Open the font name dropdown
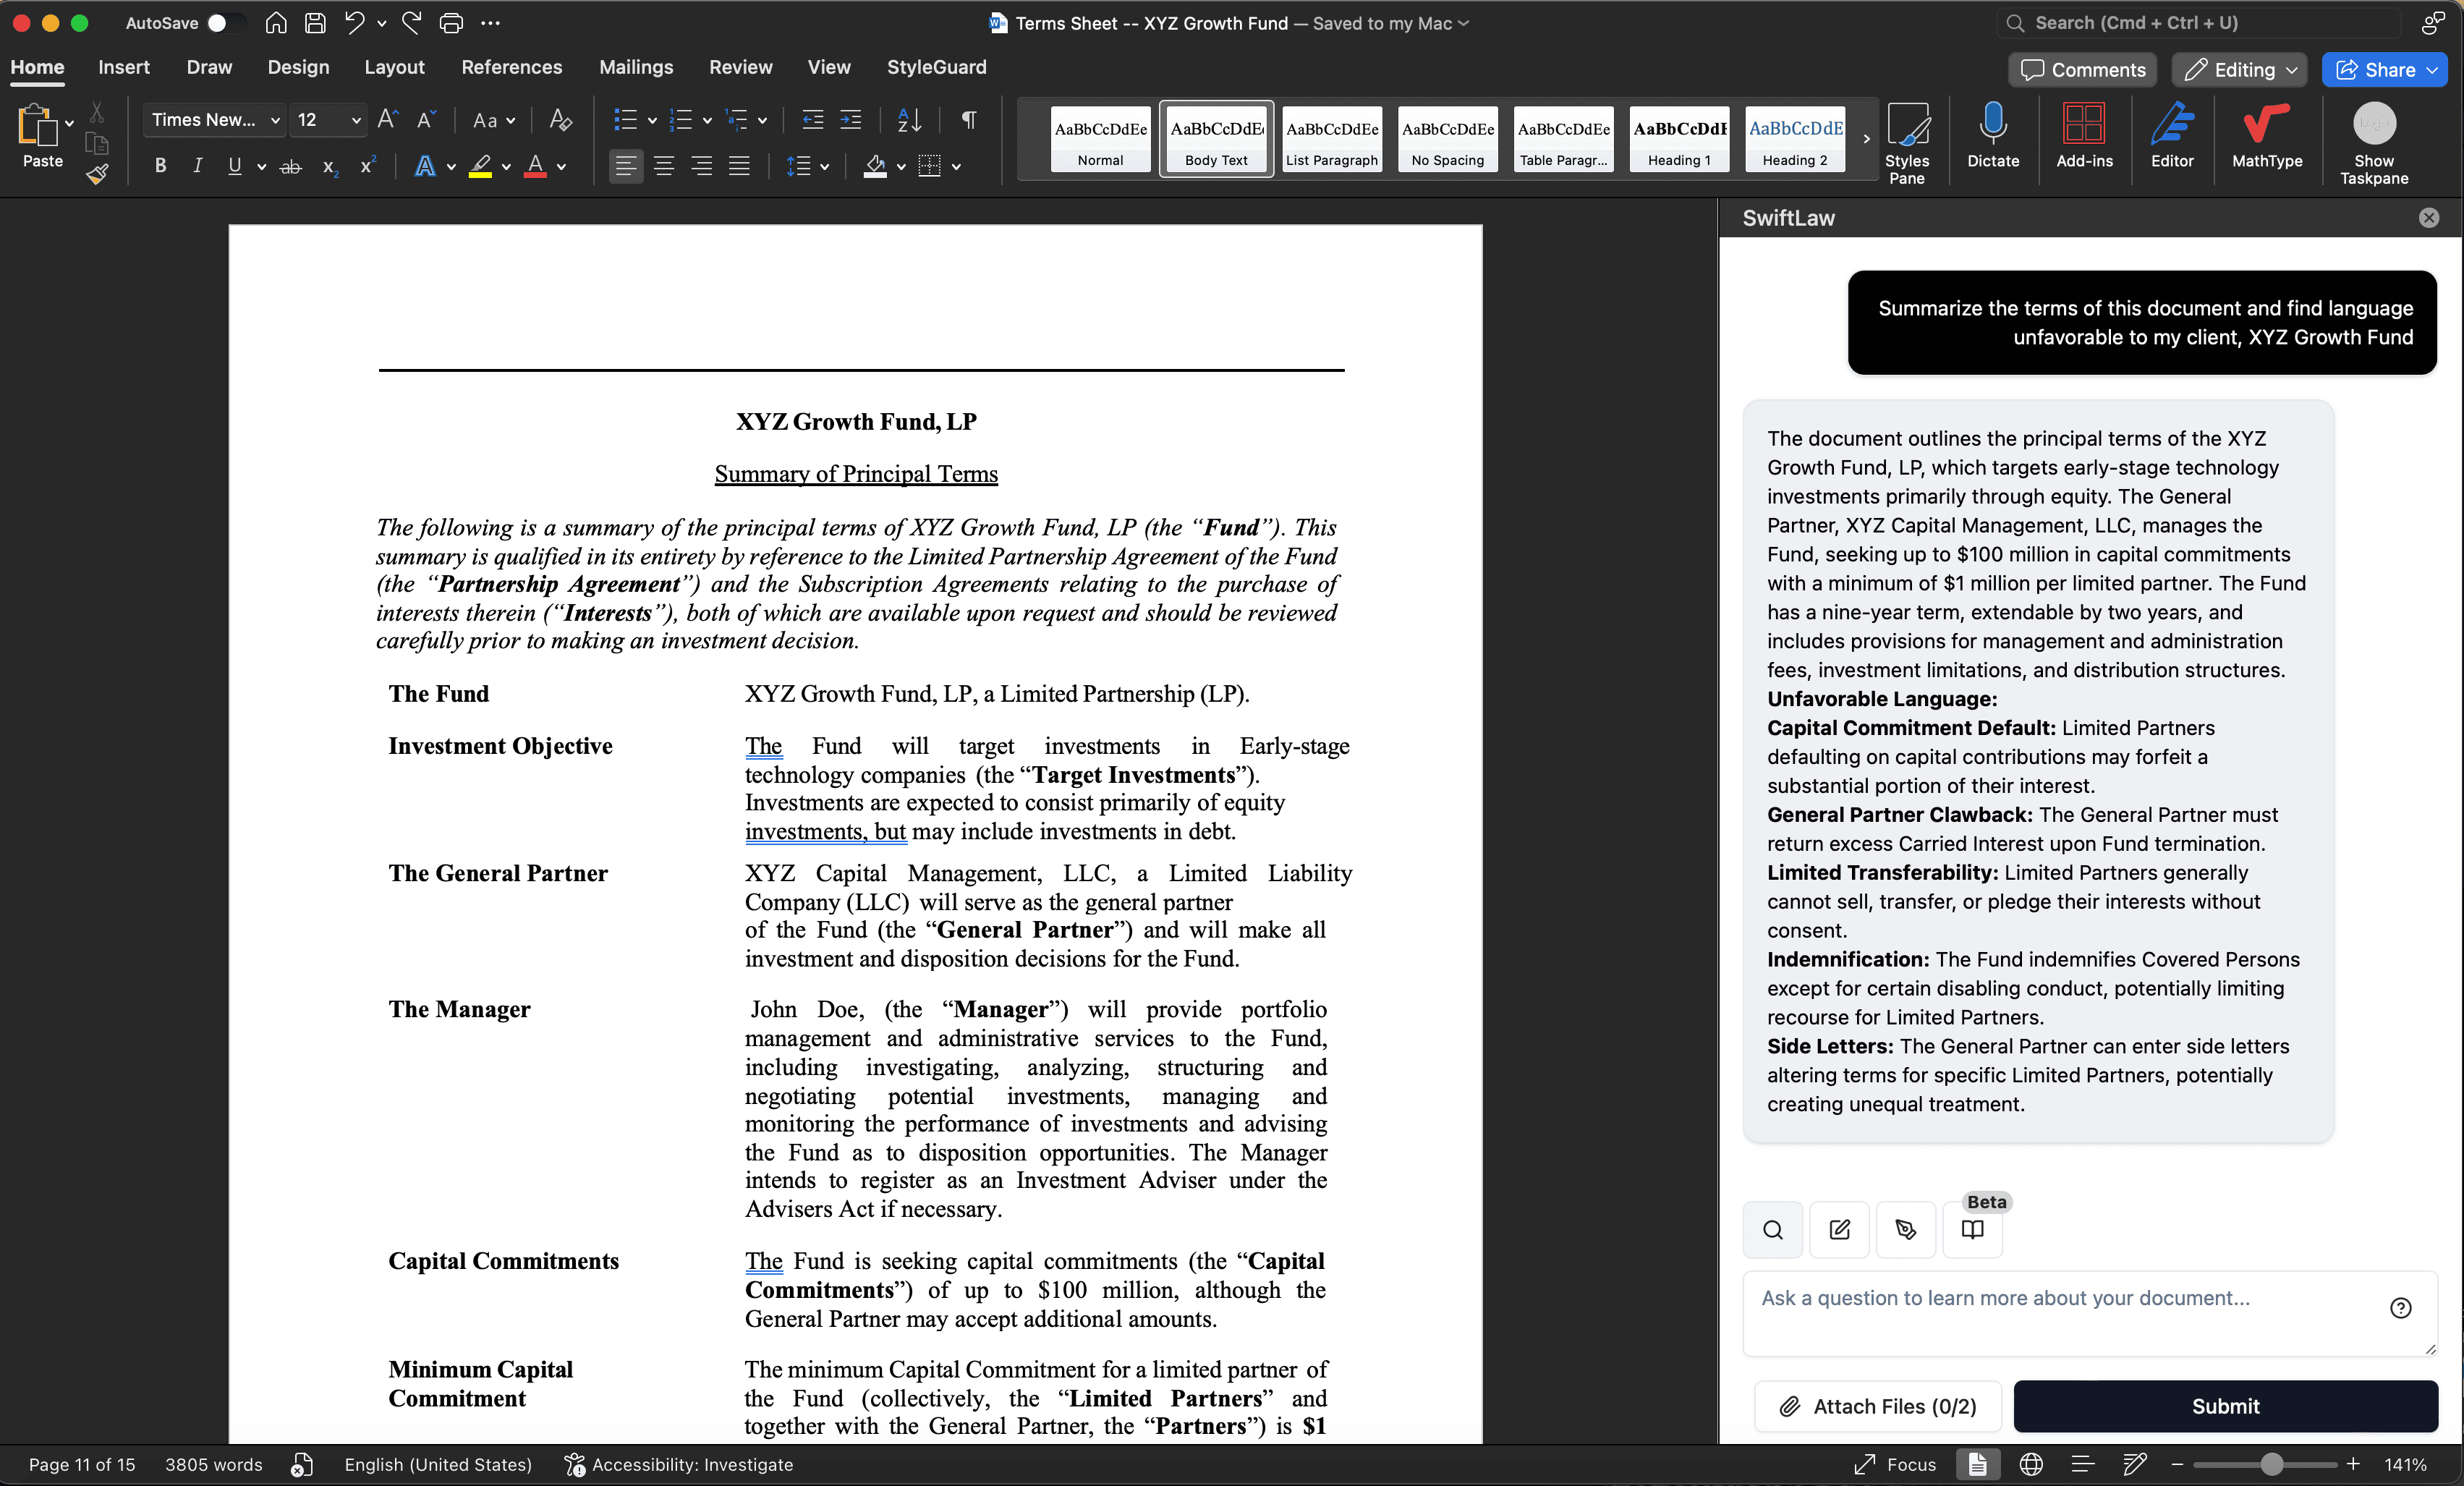 pos(275,120)
